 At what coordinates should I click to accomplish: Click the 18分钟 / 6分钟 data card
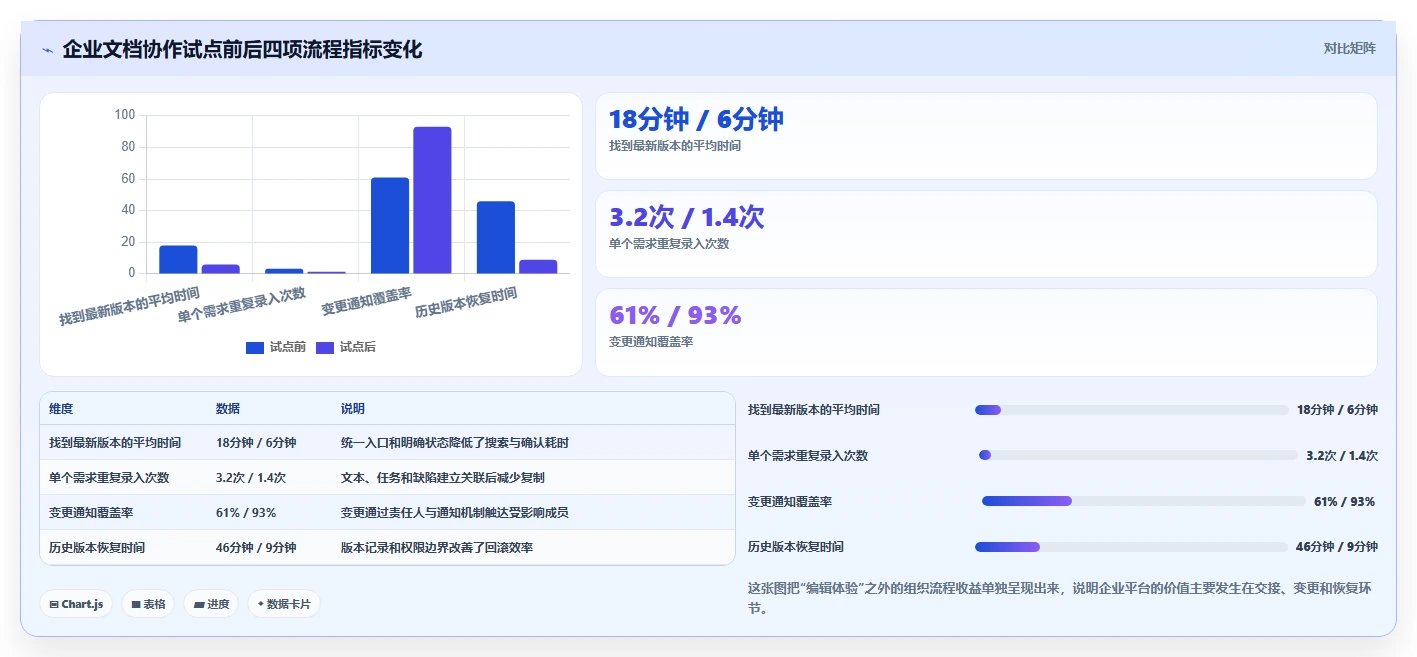point(986,136)
